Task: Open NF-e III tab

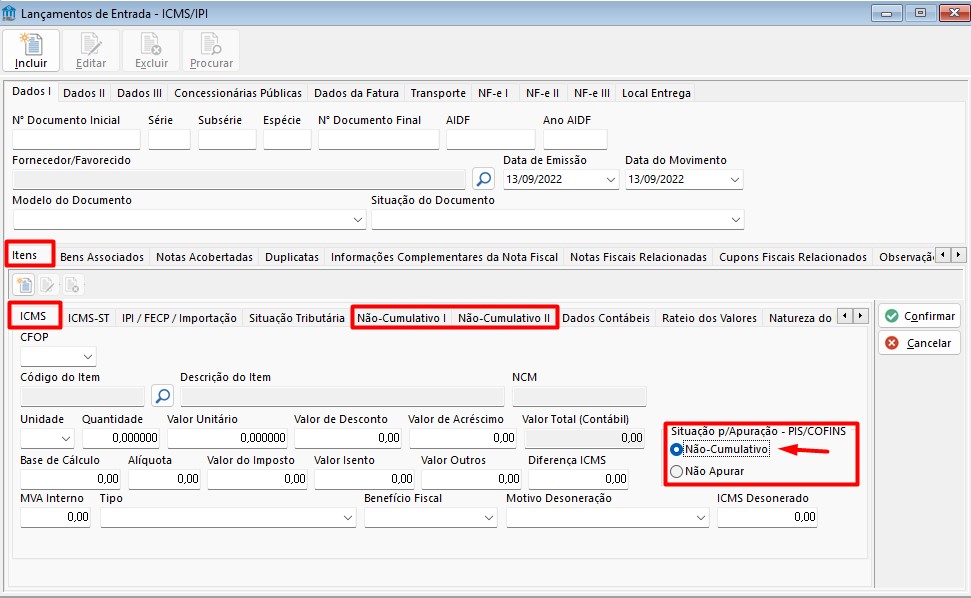Action: (591, 93)
